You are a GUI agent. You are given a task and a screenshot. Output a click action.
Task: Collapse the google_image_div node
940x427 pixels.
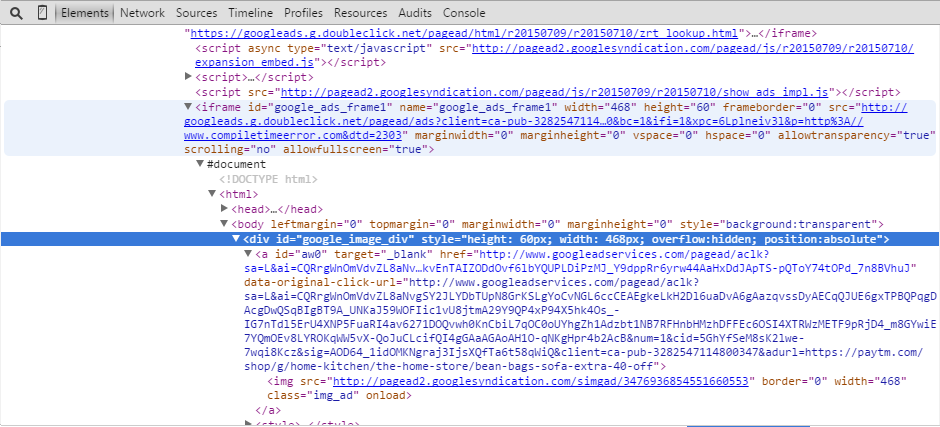236,239
